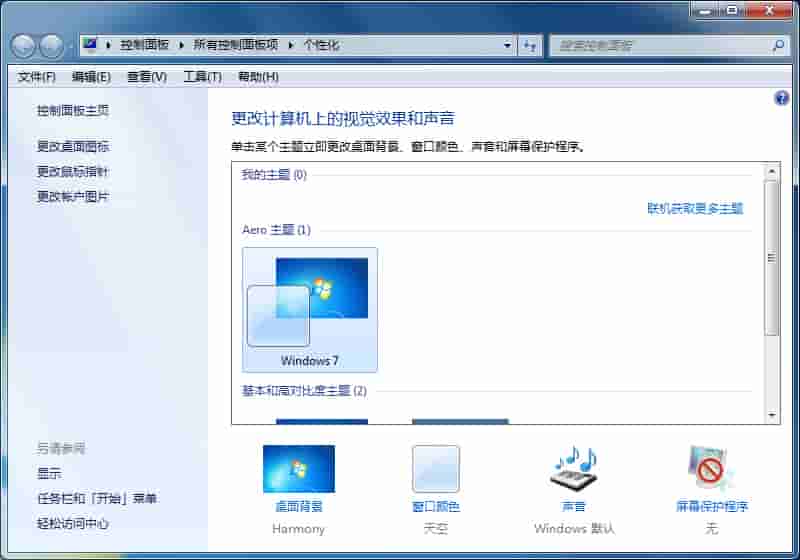Click the Aero 主题 (1) group header

pyautogui.click(x=276, y=230)
